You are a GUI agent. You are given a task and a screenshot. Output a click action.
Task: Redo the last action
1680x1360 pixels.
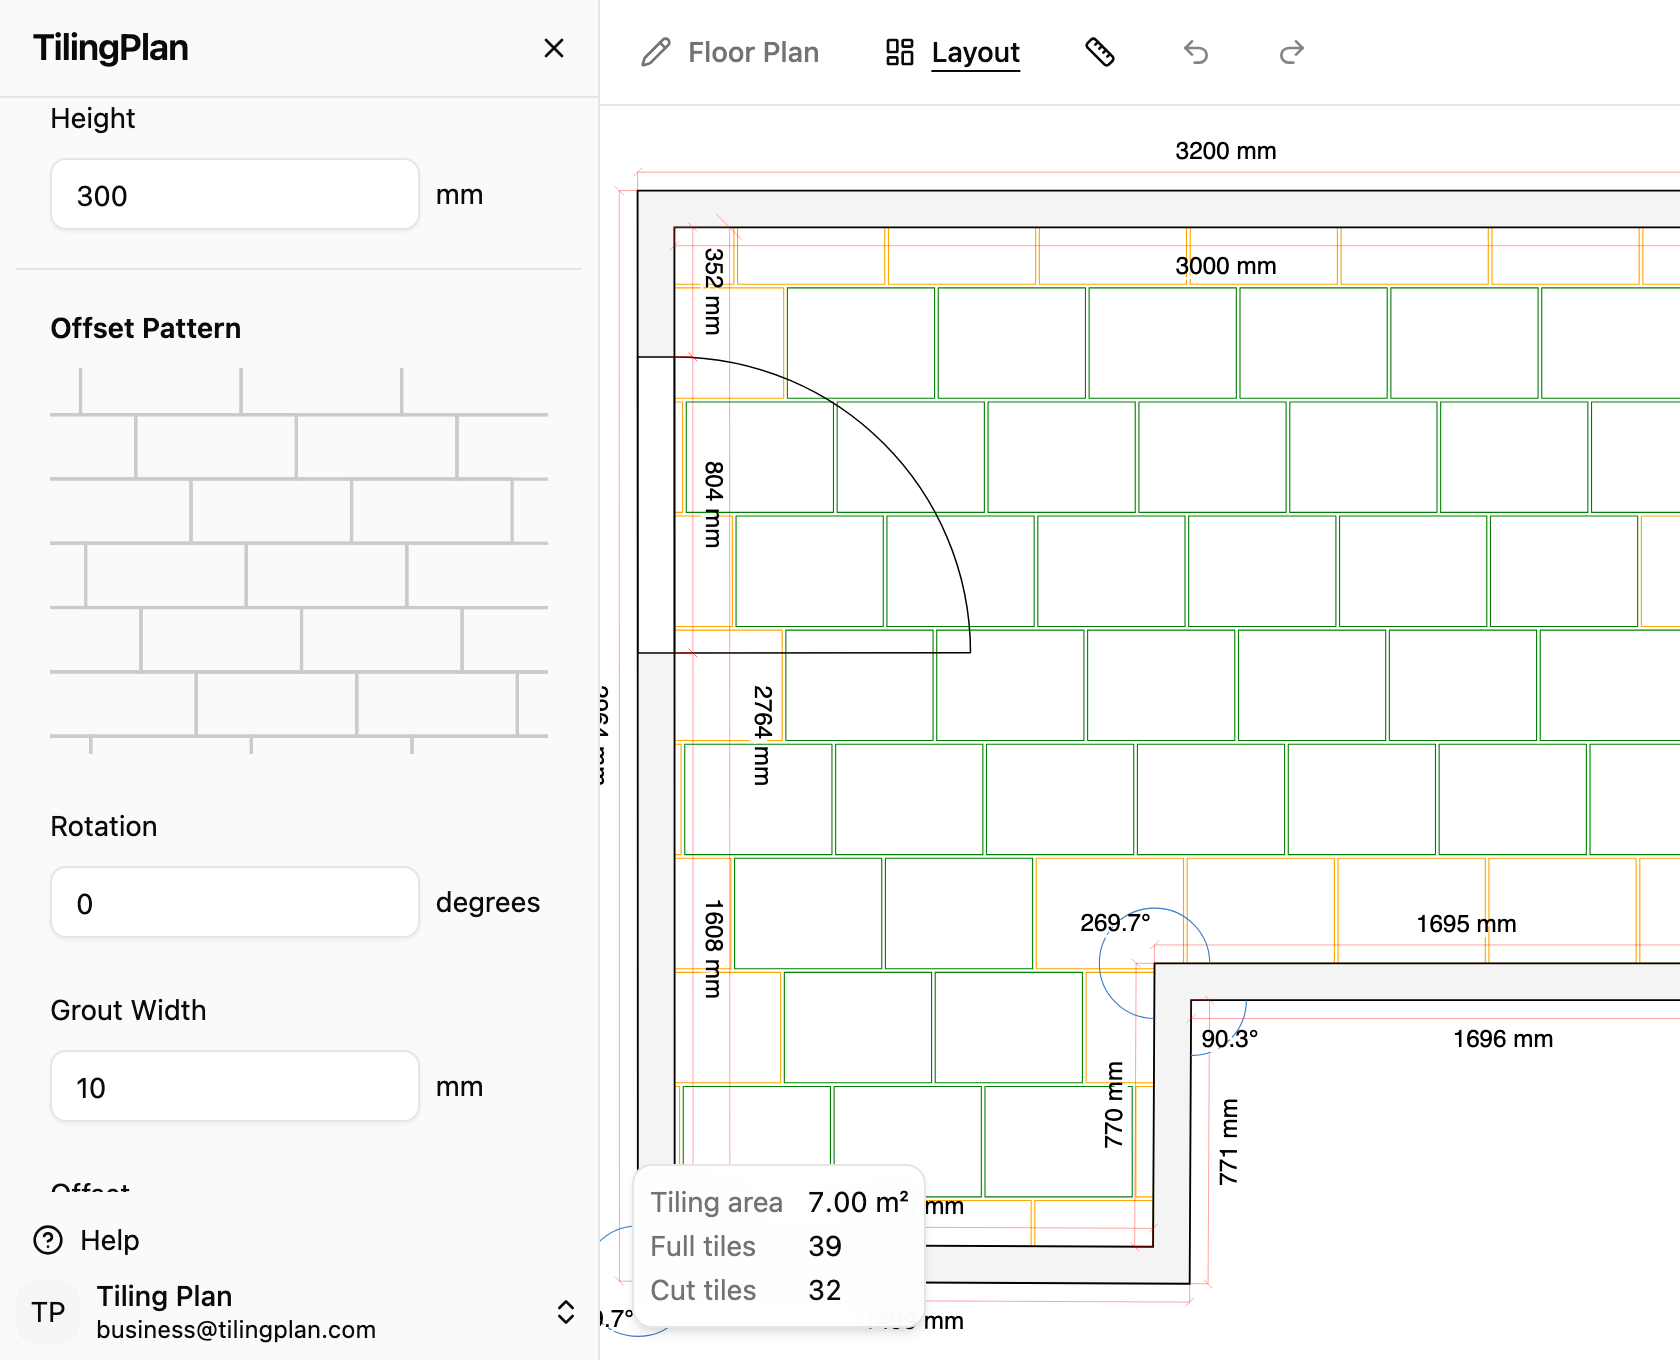[1292, 52]
